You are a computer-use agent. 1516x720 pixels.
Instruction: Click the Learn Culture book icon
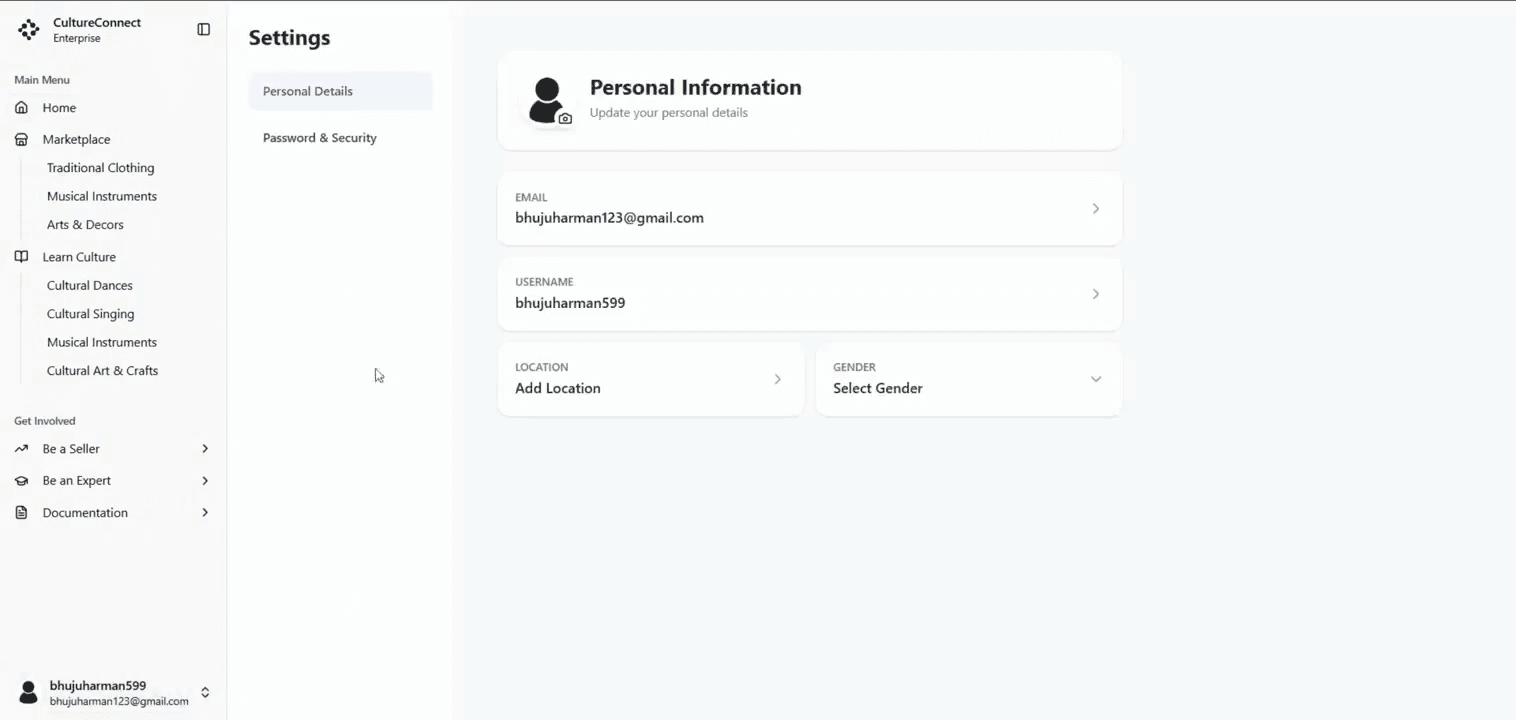pos(21,257)
